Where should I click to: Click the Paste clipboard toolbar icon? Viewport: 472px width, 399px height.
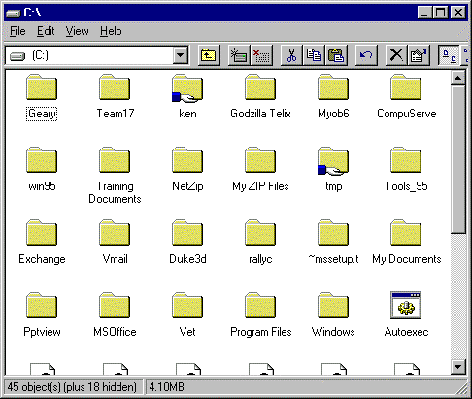[336, 55]
